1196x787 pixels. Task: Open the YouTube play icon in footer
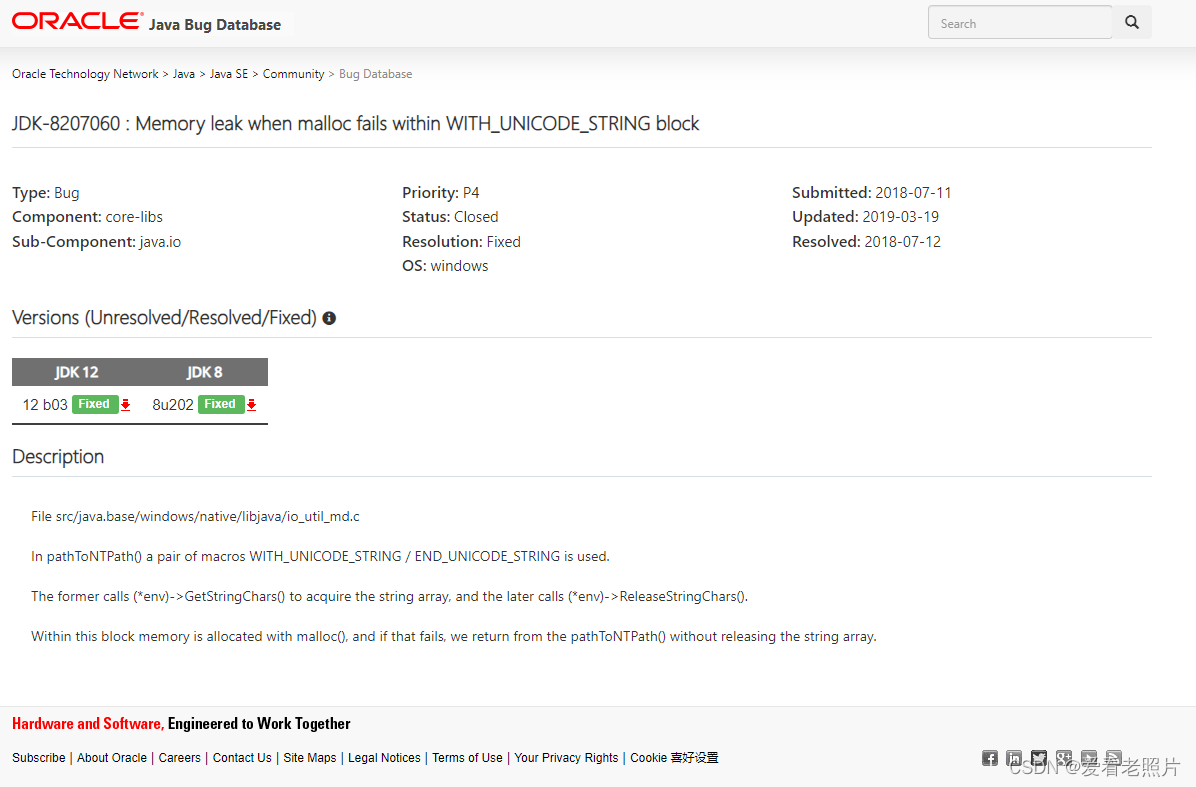point(1089,758)
